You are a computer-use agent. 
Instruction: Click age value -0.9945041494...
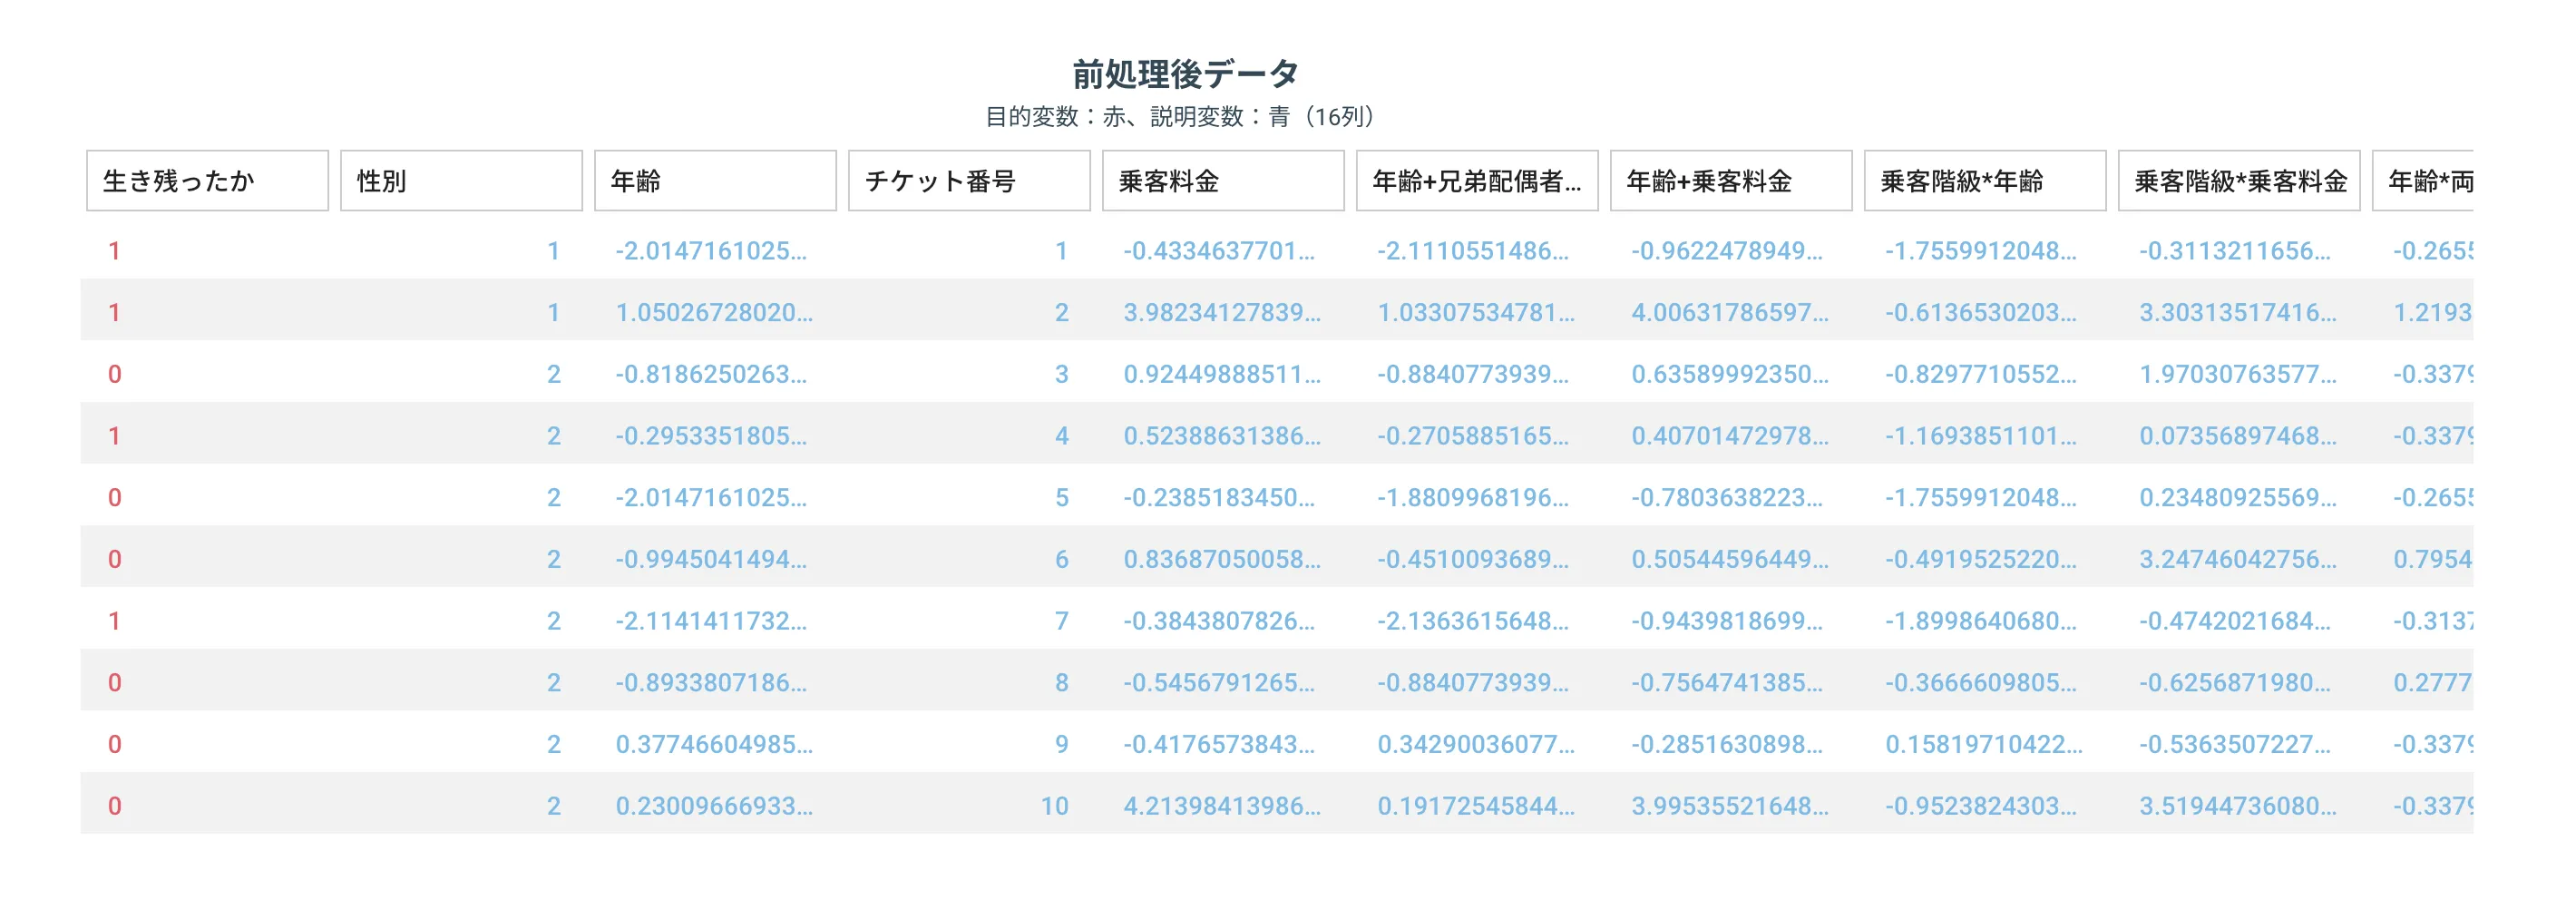pos(711,559)
